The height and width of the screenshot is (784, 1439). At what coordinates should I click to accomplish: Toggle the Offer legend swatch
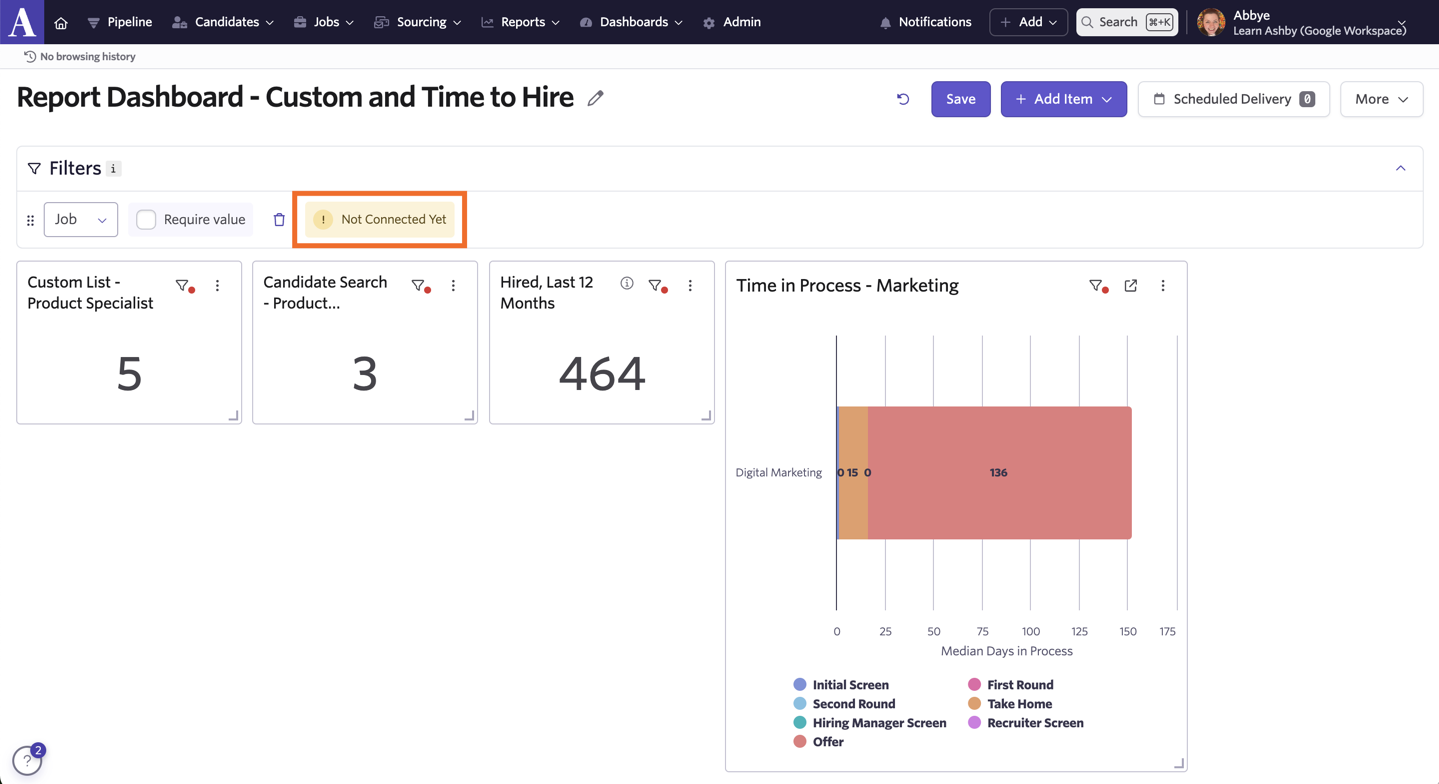tap(800, 742)
